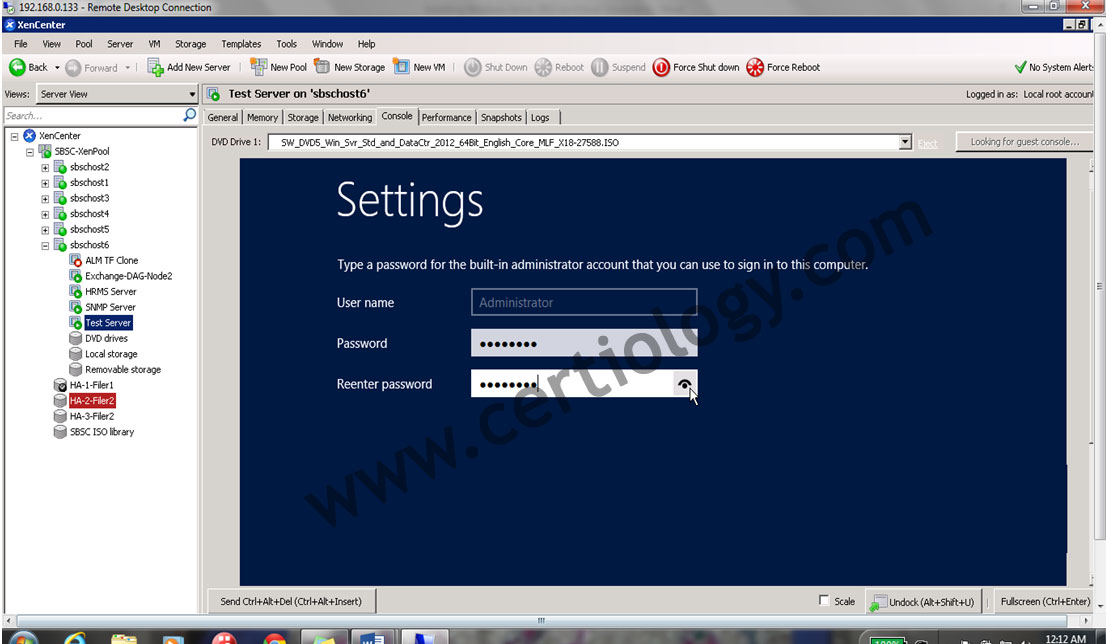
Task: Expand the sbschost3 tree node
Action: tap(45, 199)
